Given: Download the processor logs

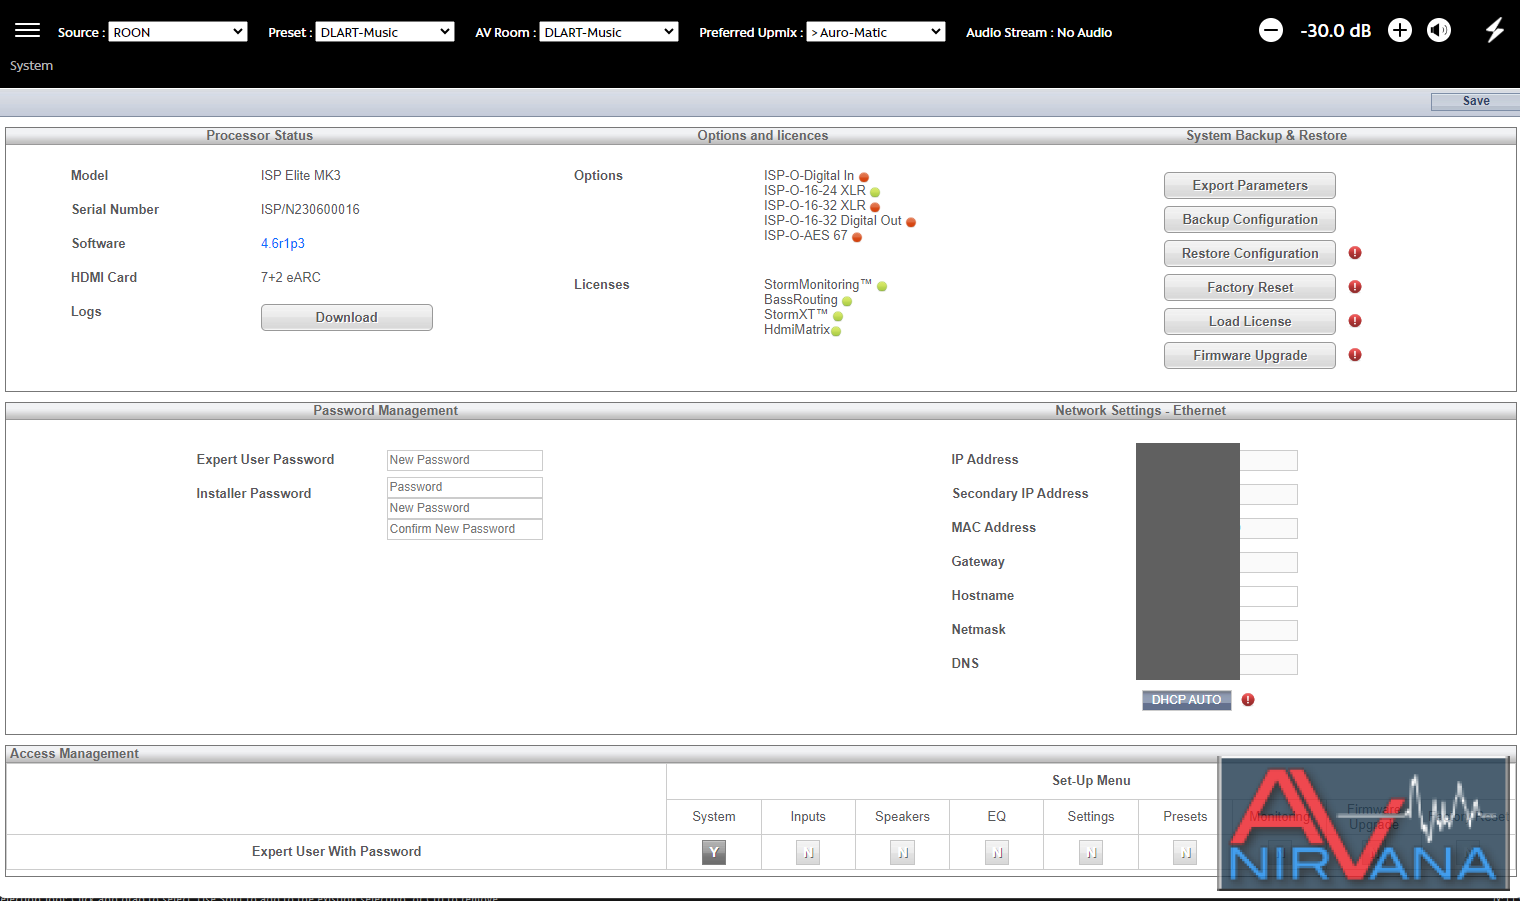Looking at the screenshot, I should pyautogui.click(x=347, y=317).
